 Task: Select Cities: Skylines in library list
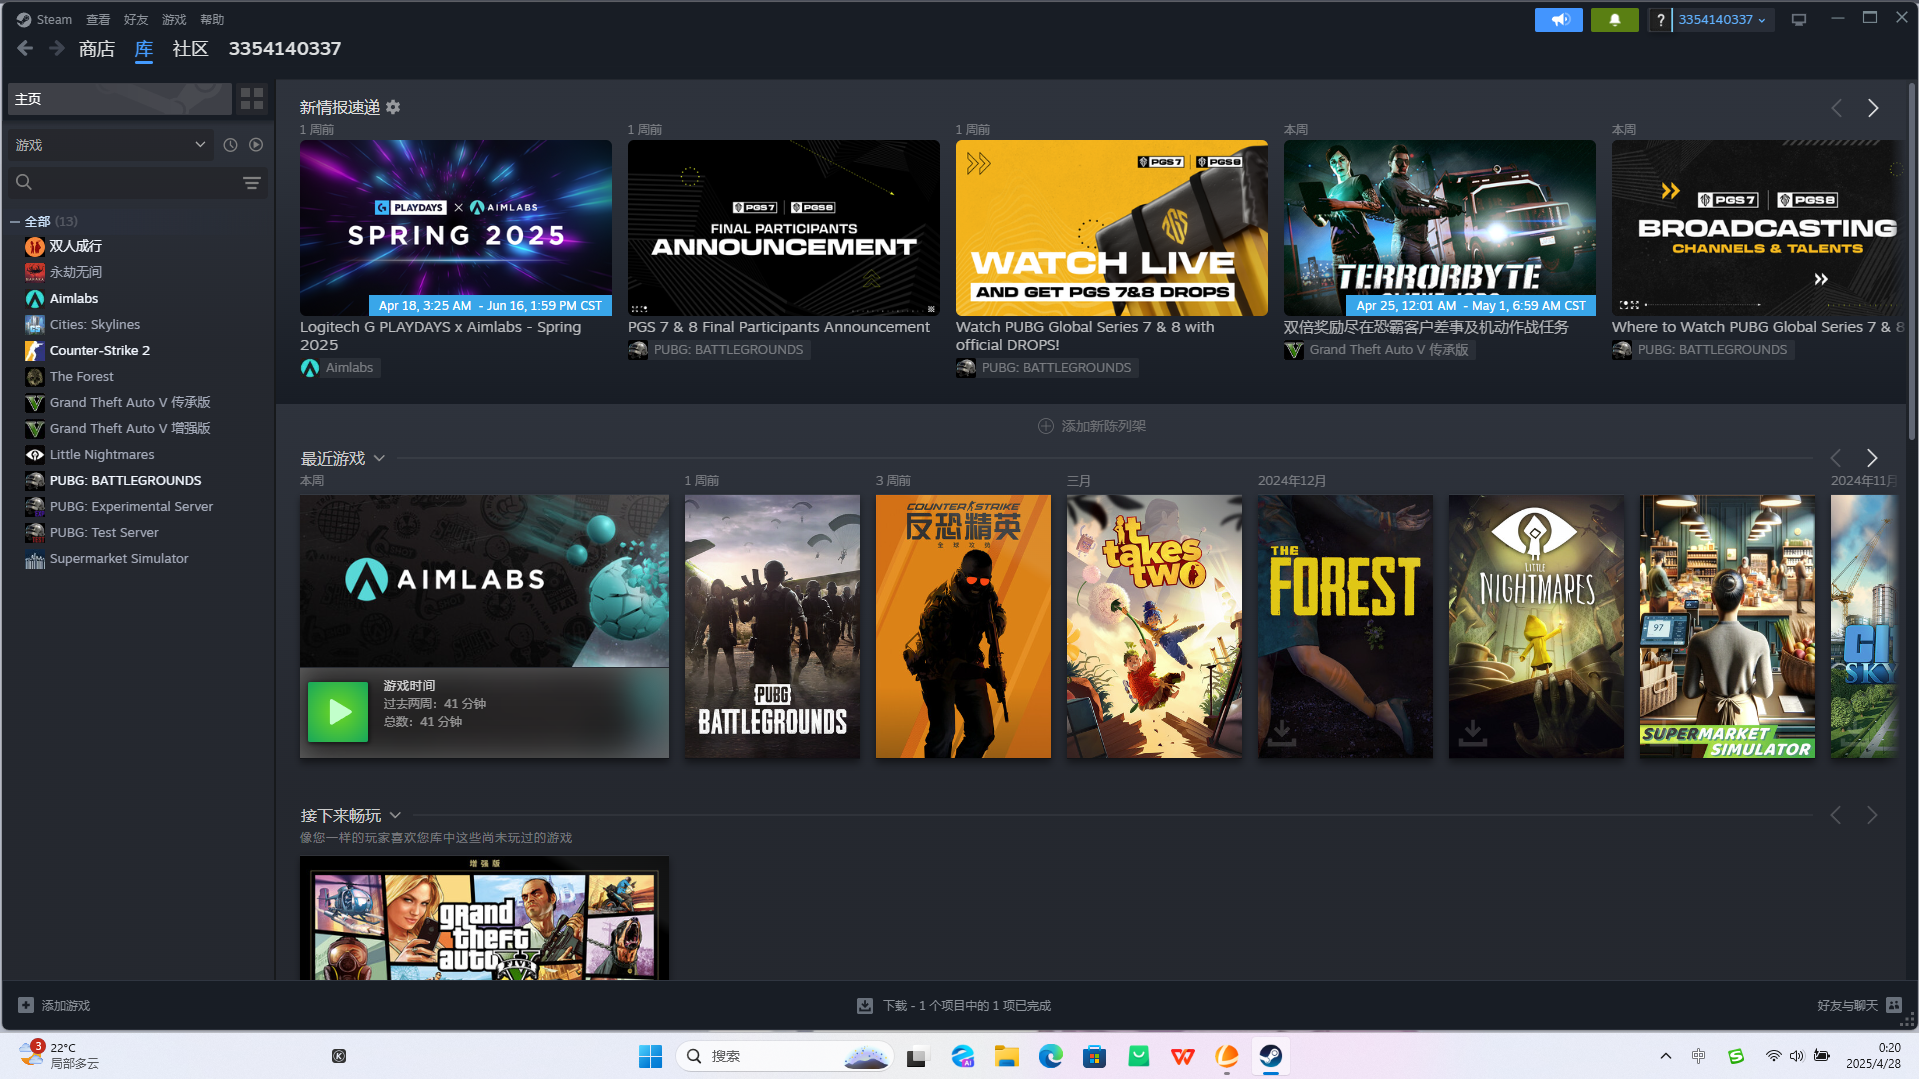pyautogui.click(x=95, y=324)
